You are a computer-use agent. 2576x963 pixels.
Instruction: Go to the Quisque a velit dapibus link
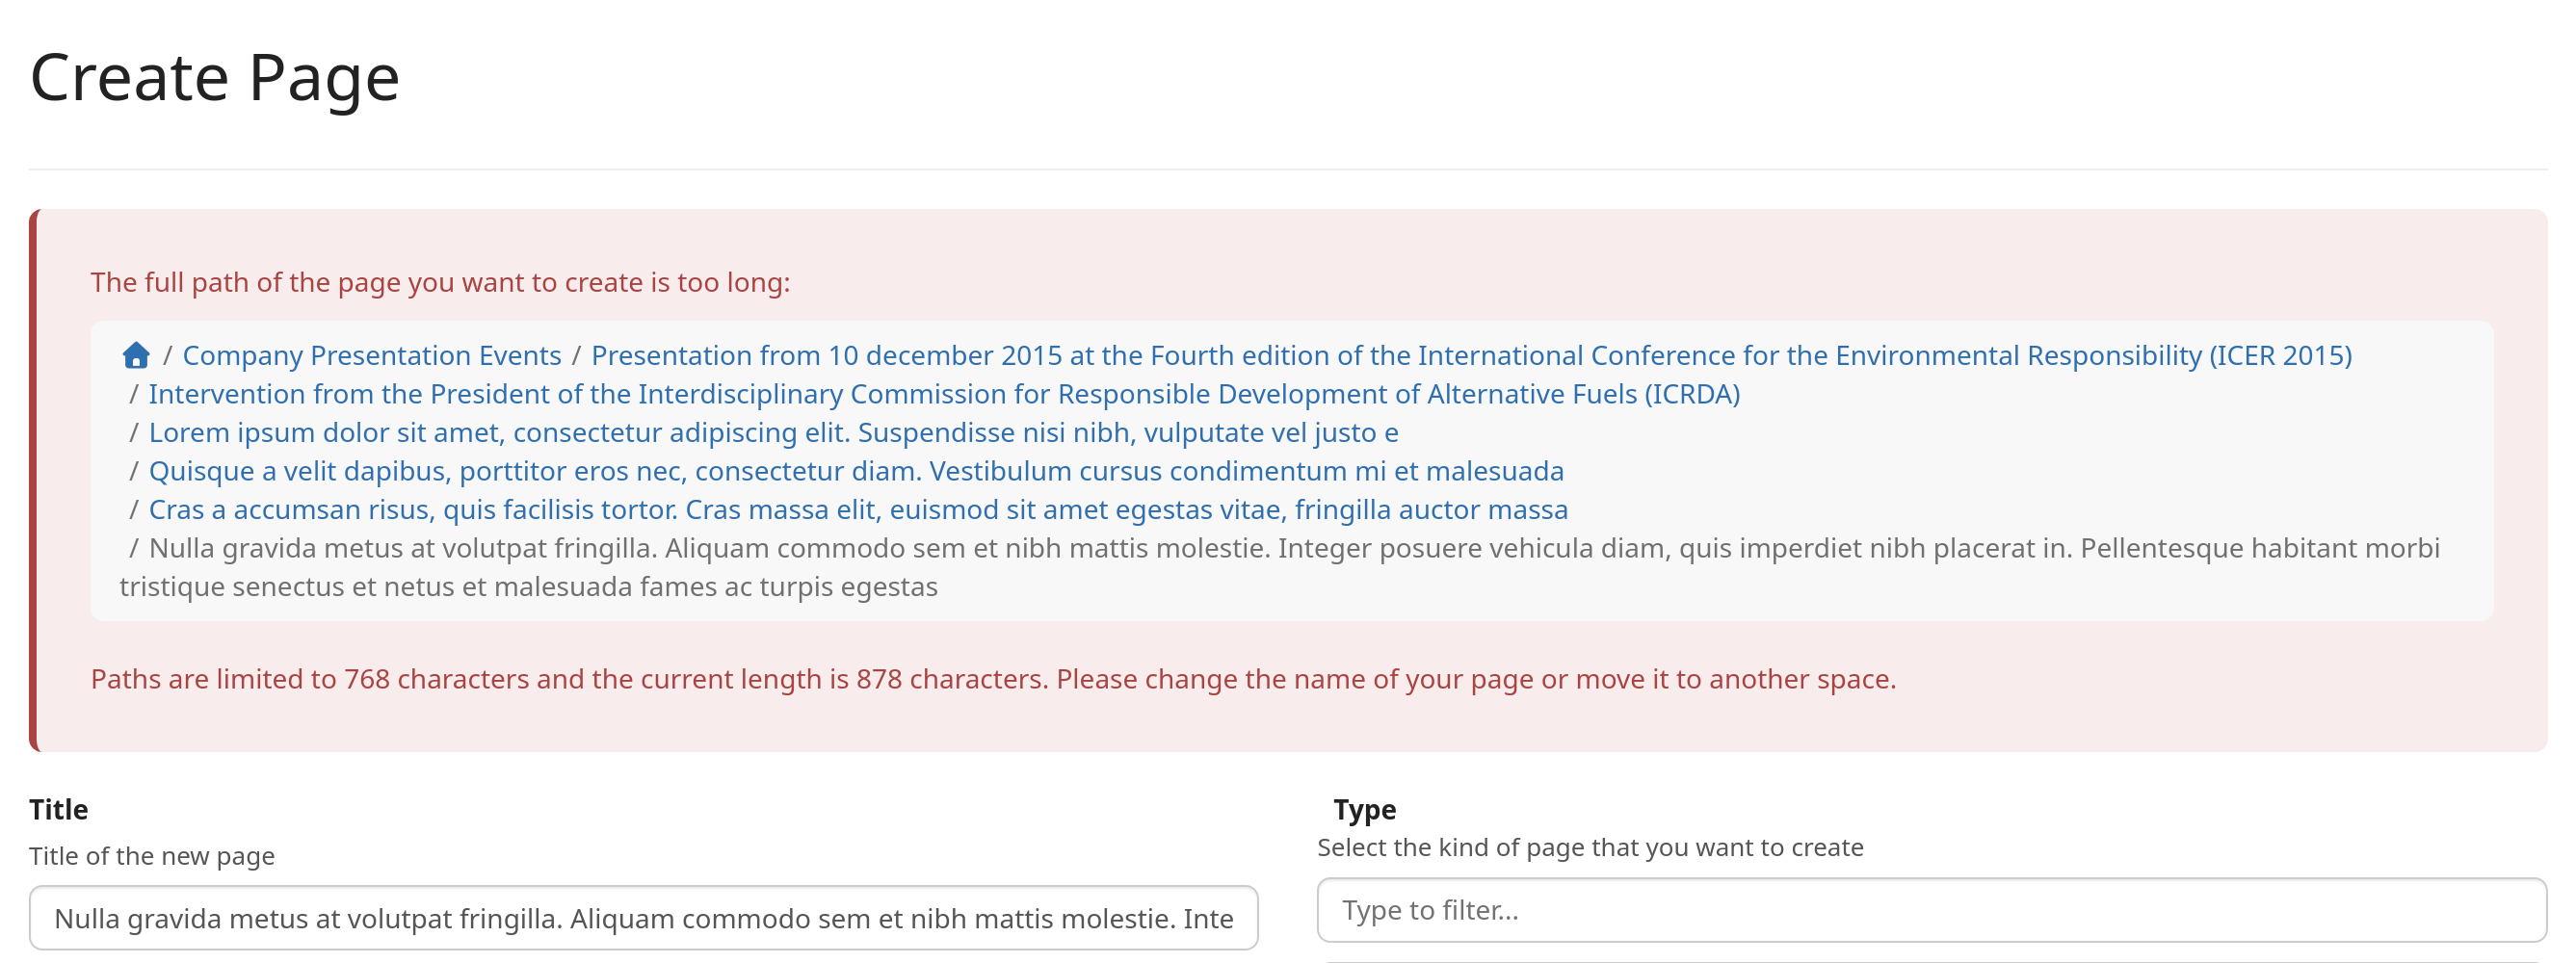[855, 471]
